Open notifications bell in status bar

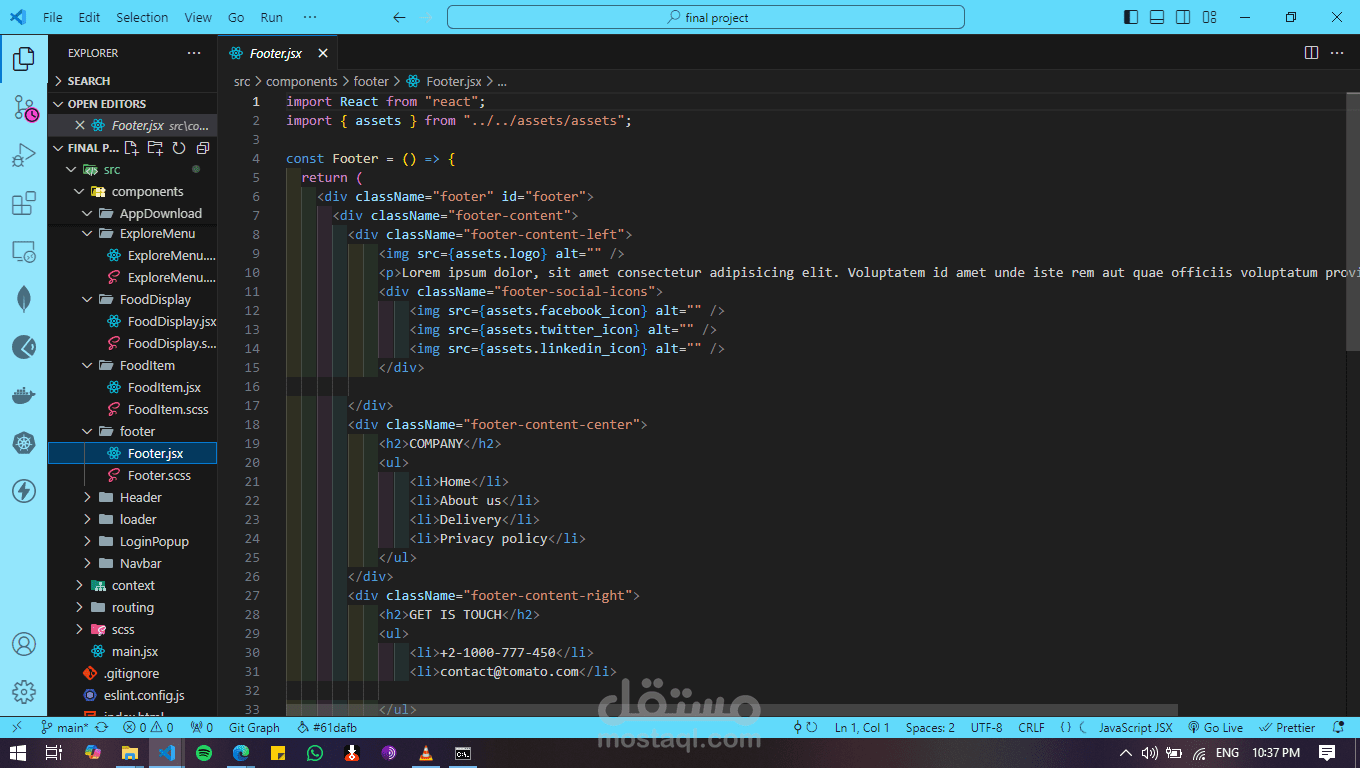click(x=1339, y=728)
